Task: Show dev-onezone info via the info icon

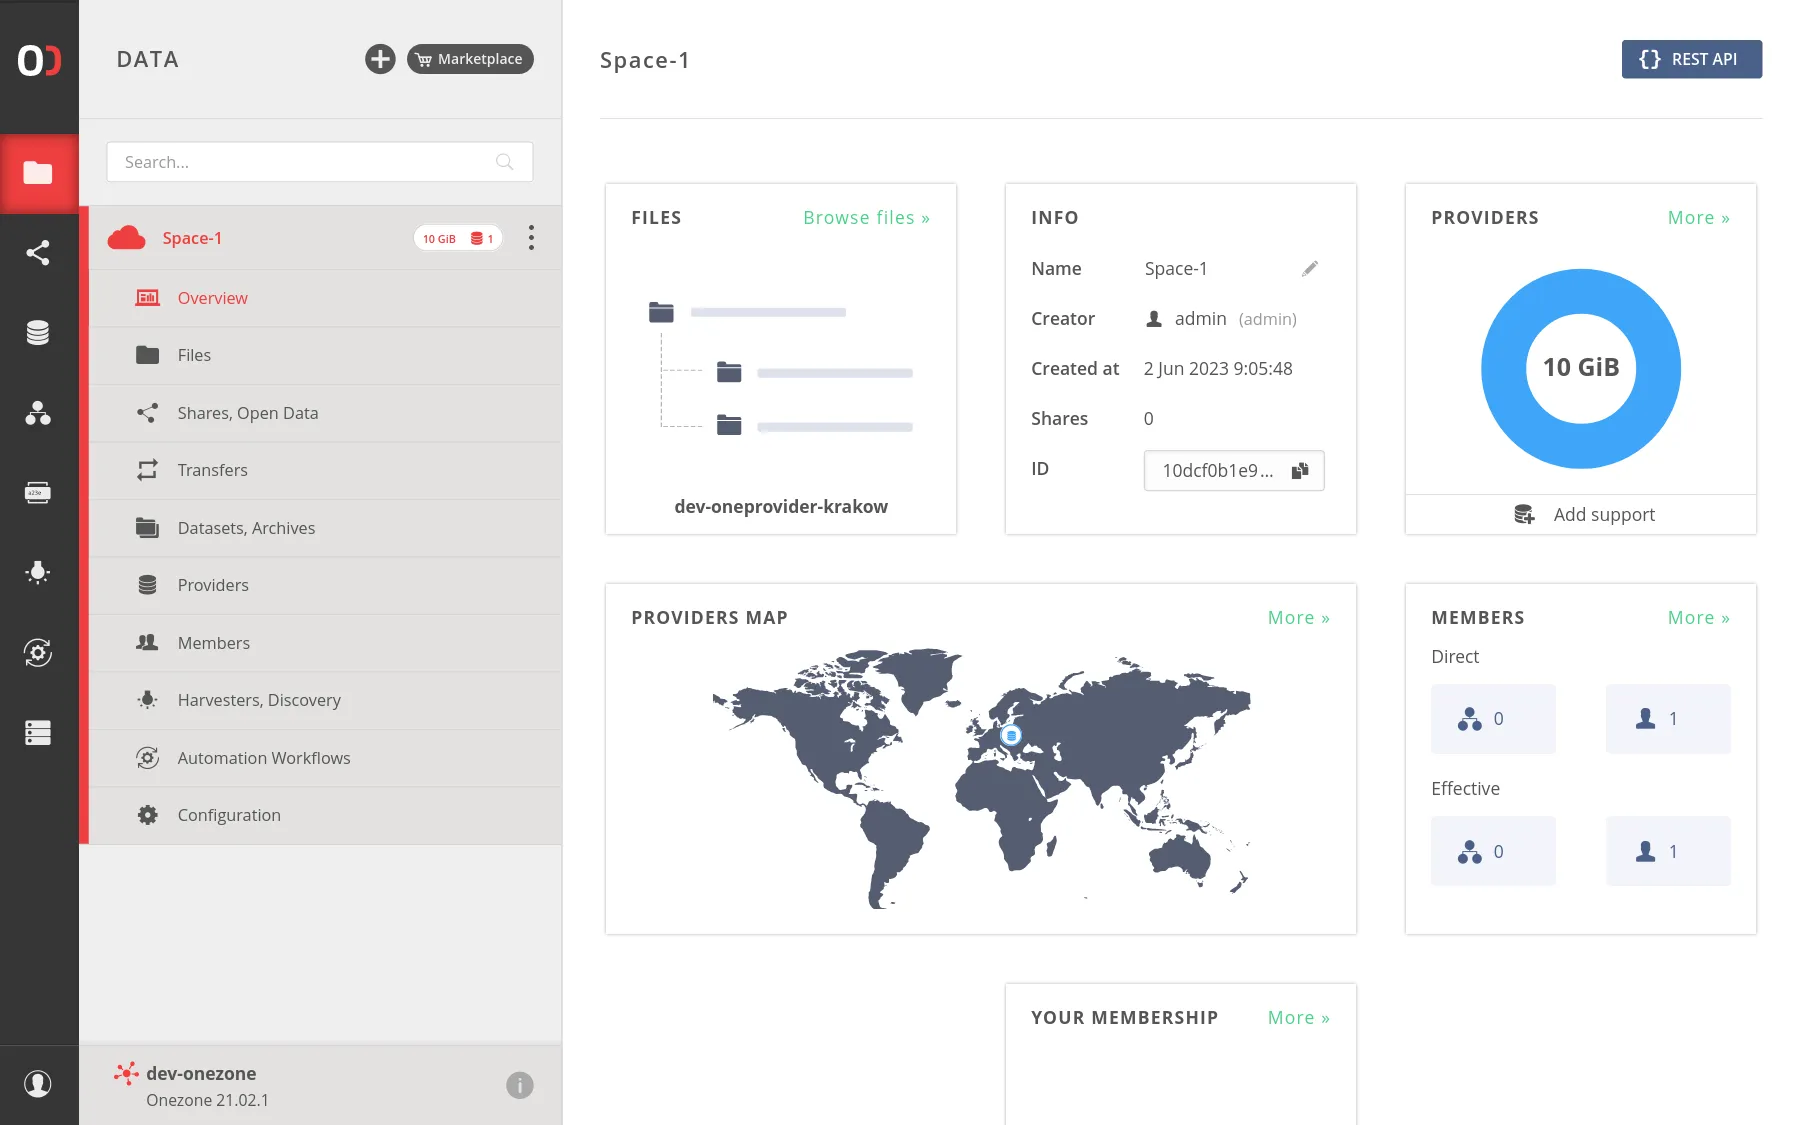Action: 519,1085
